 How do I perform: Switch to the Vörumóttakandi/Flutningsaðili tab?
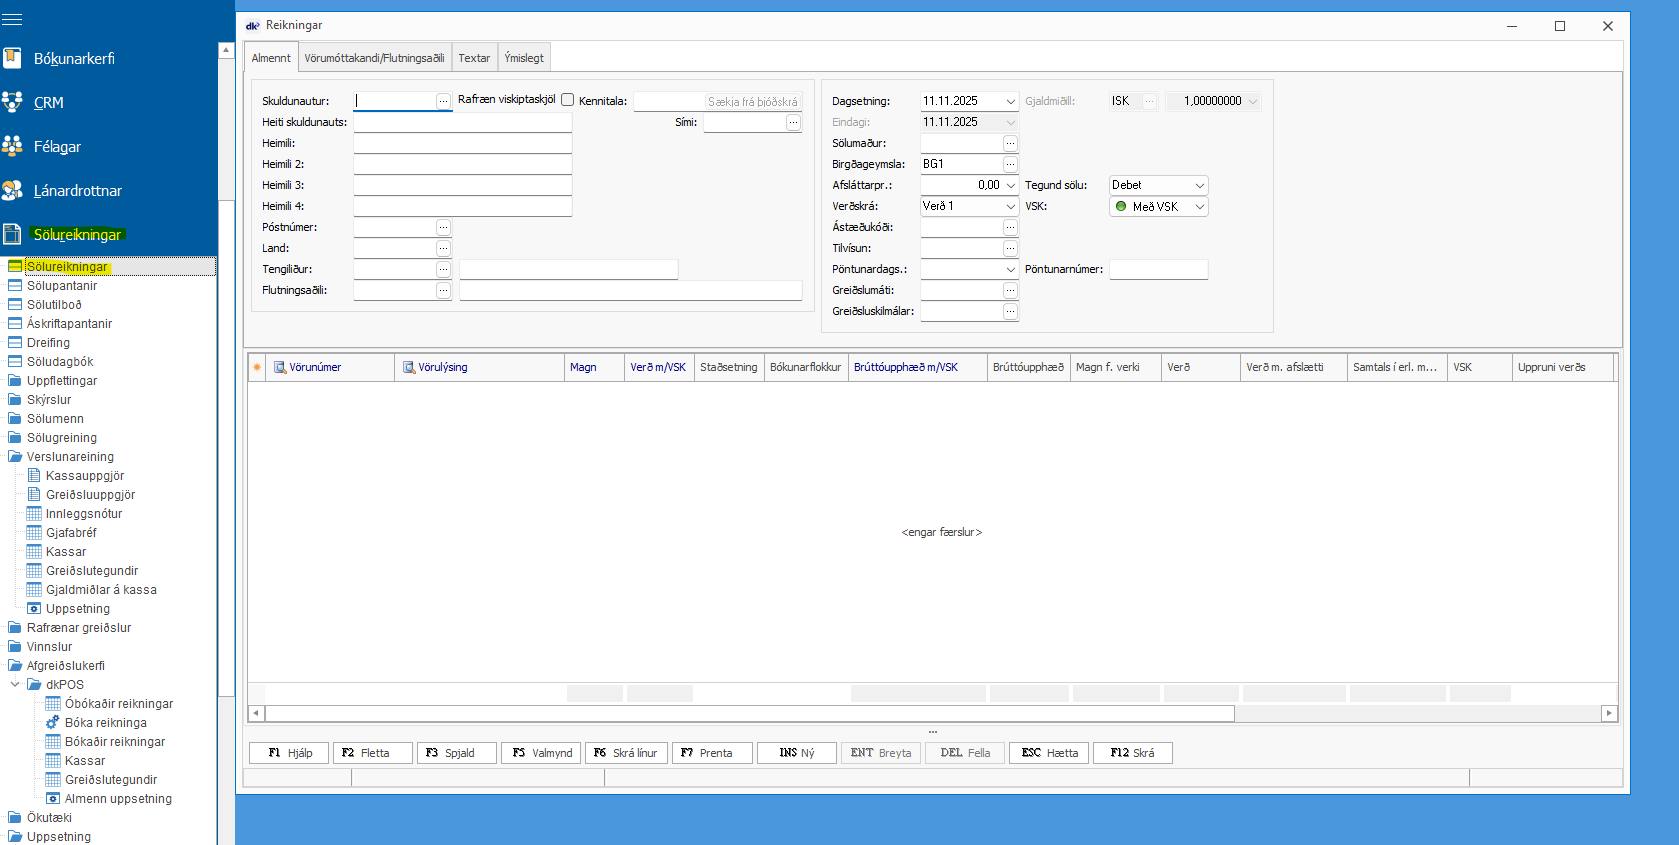click(374, 58)
